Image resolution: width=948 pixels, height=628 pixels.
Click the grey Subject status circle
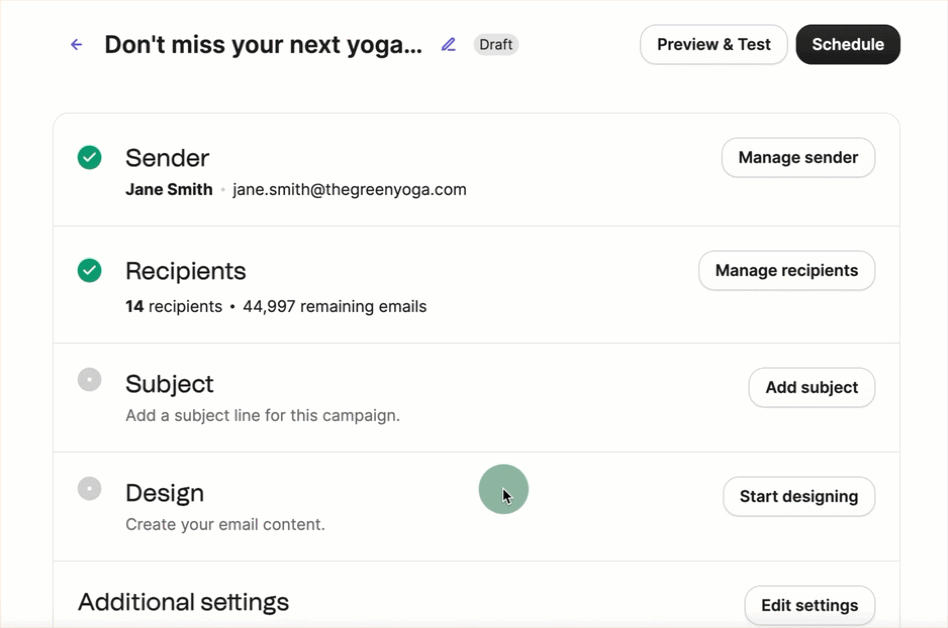coord(90,380)
